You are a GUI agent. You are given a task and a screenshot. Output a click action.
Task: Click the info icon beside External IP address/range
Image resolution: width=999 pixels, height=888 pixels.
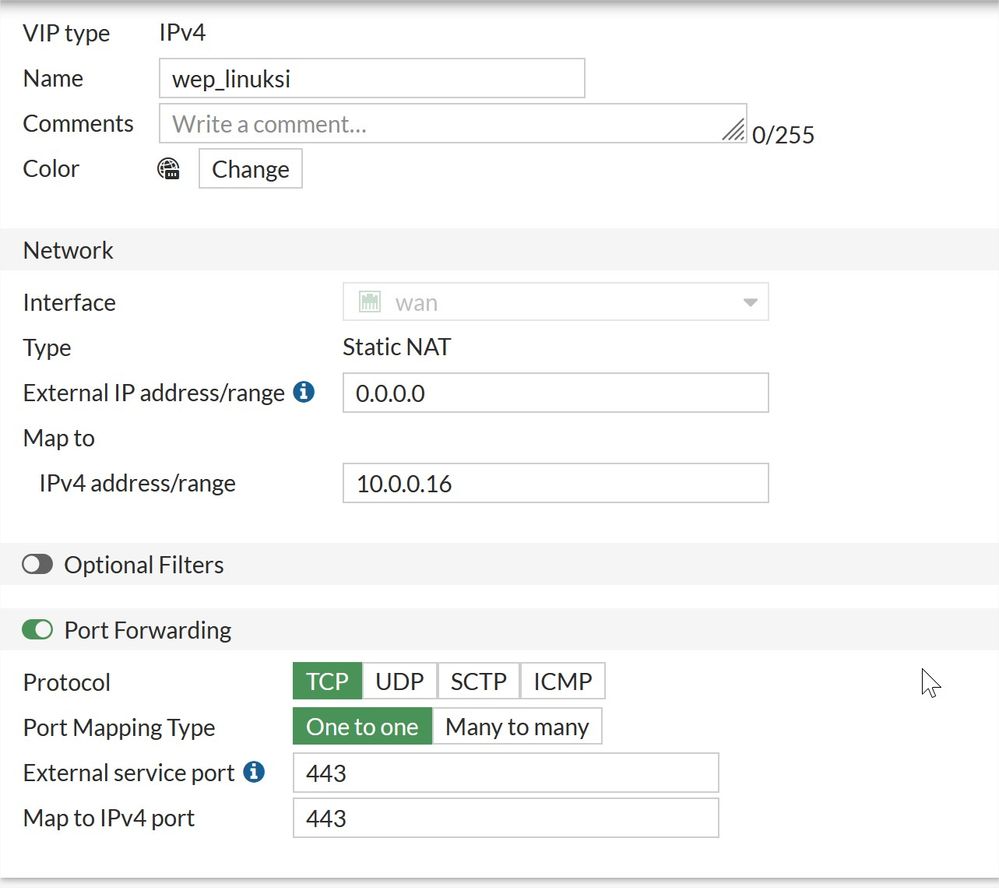303,393
